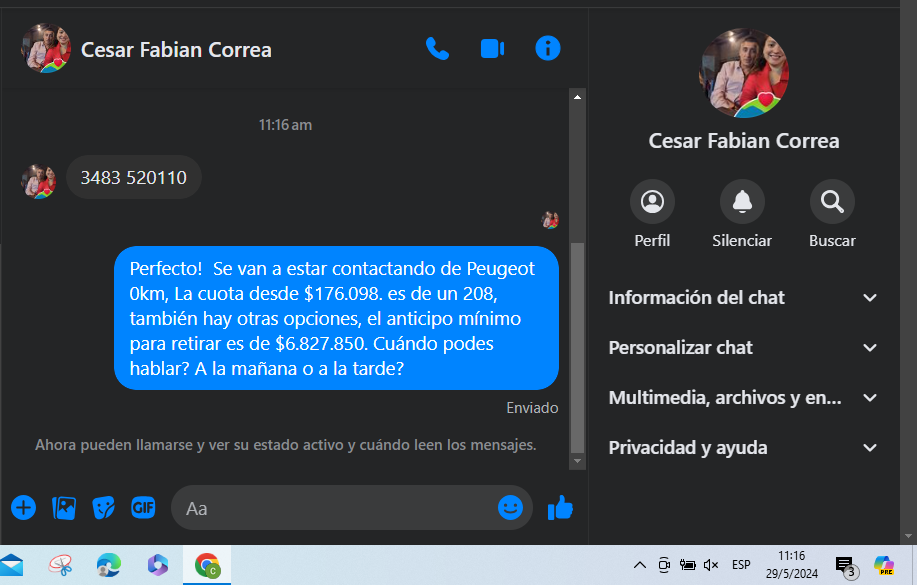Toggle the conversation info panel icon

click(548, 48)
